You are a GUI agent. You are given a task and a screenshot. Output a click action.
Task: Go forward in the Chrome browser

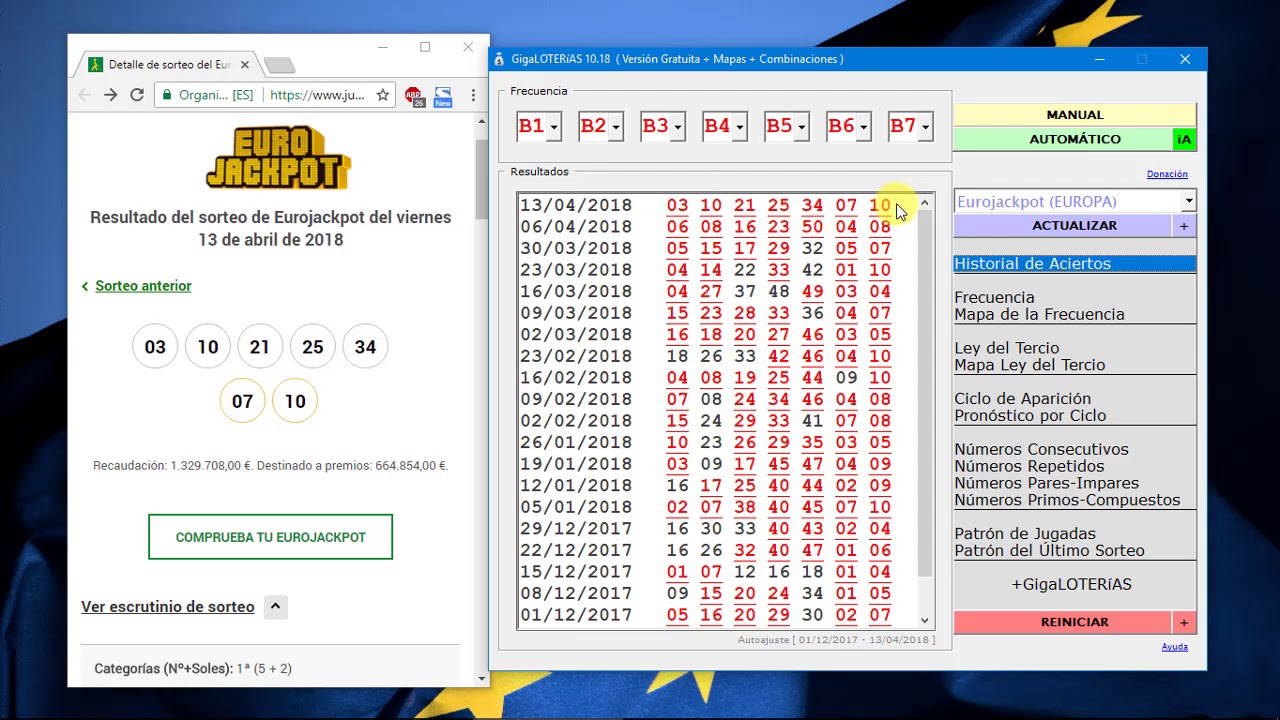(110, 95)
